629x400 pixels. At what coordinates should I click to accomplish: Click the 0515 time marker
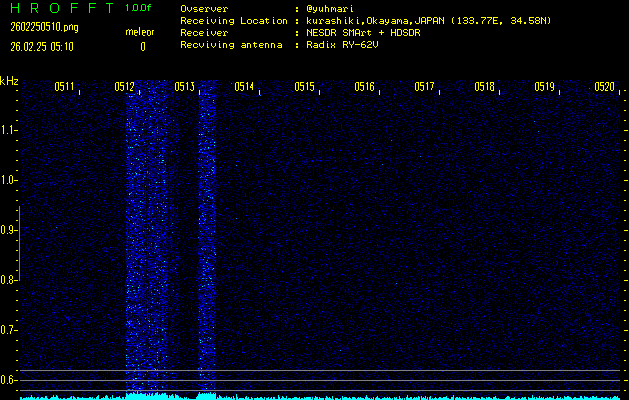[x=304, y=87]
